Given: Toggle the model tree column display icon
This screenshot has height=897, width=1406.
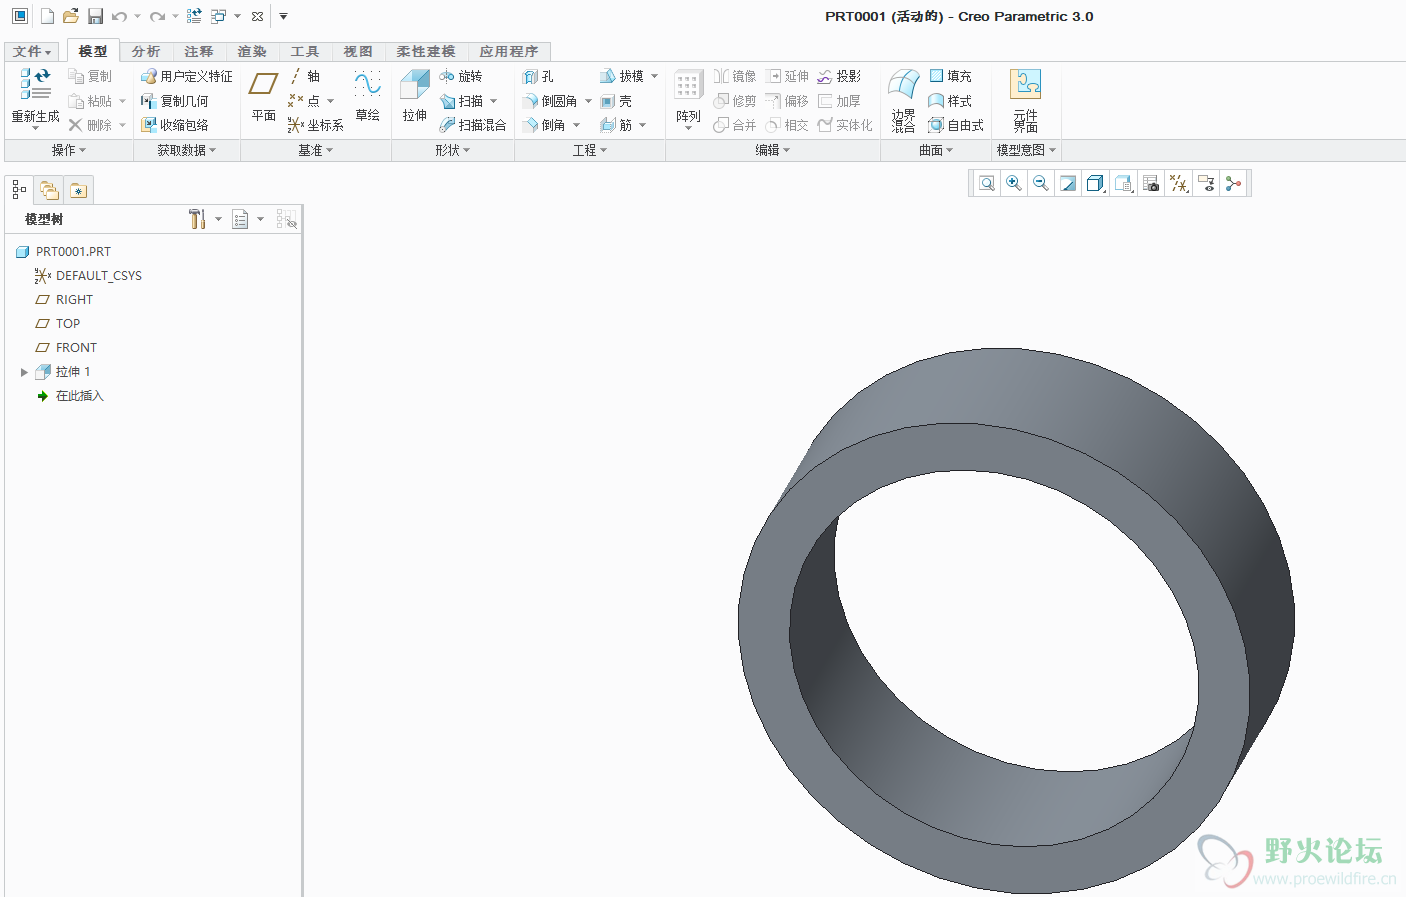Looking at the screenshot, I should pyautogui.click(x=286, y=219).
